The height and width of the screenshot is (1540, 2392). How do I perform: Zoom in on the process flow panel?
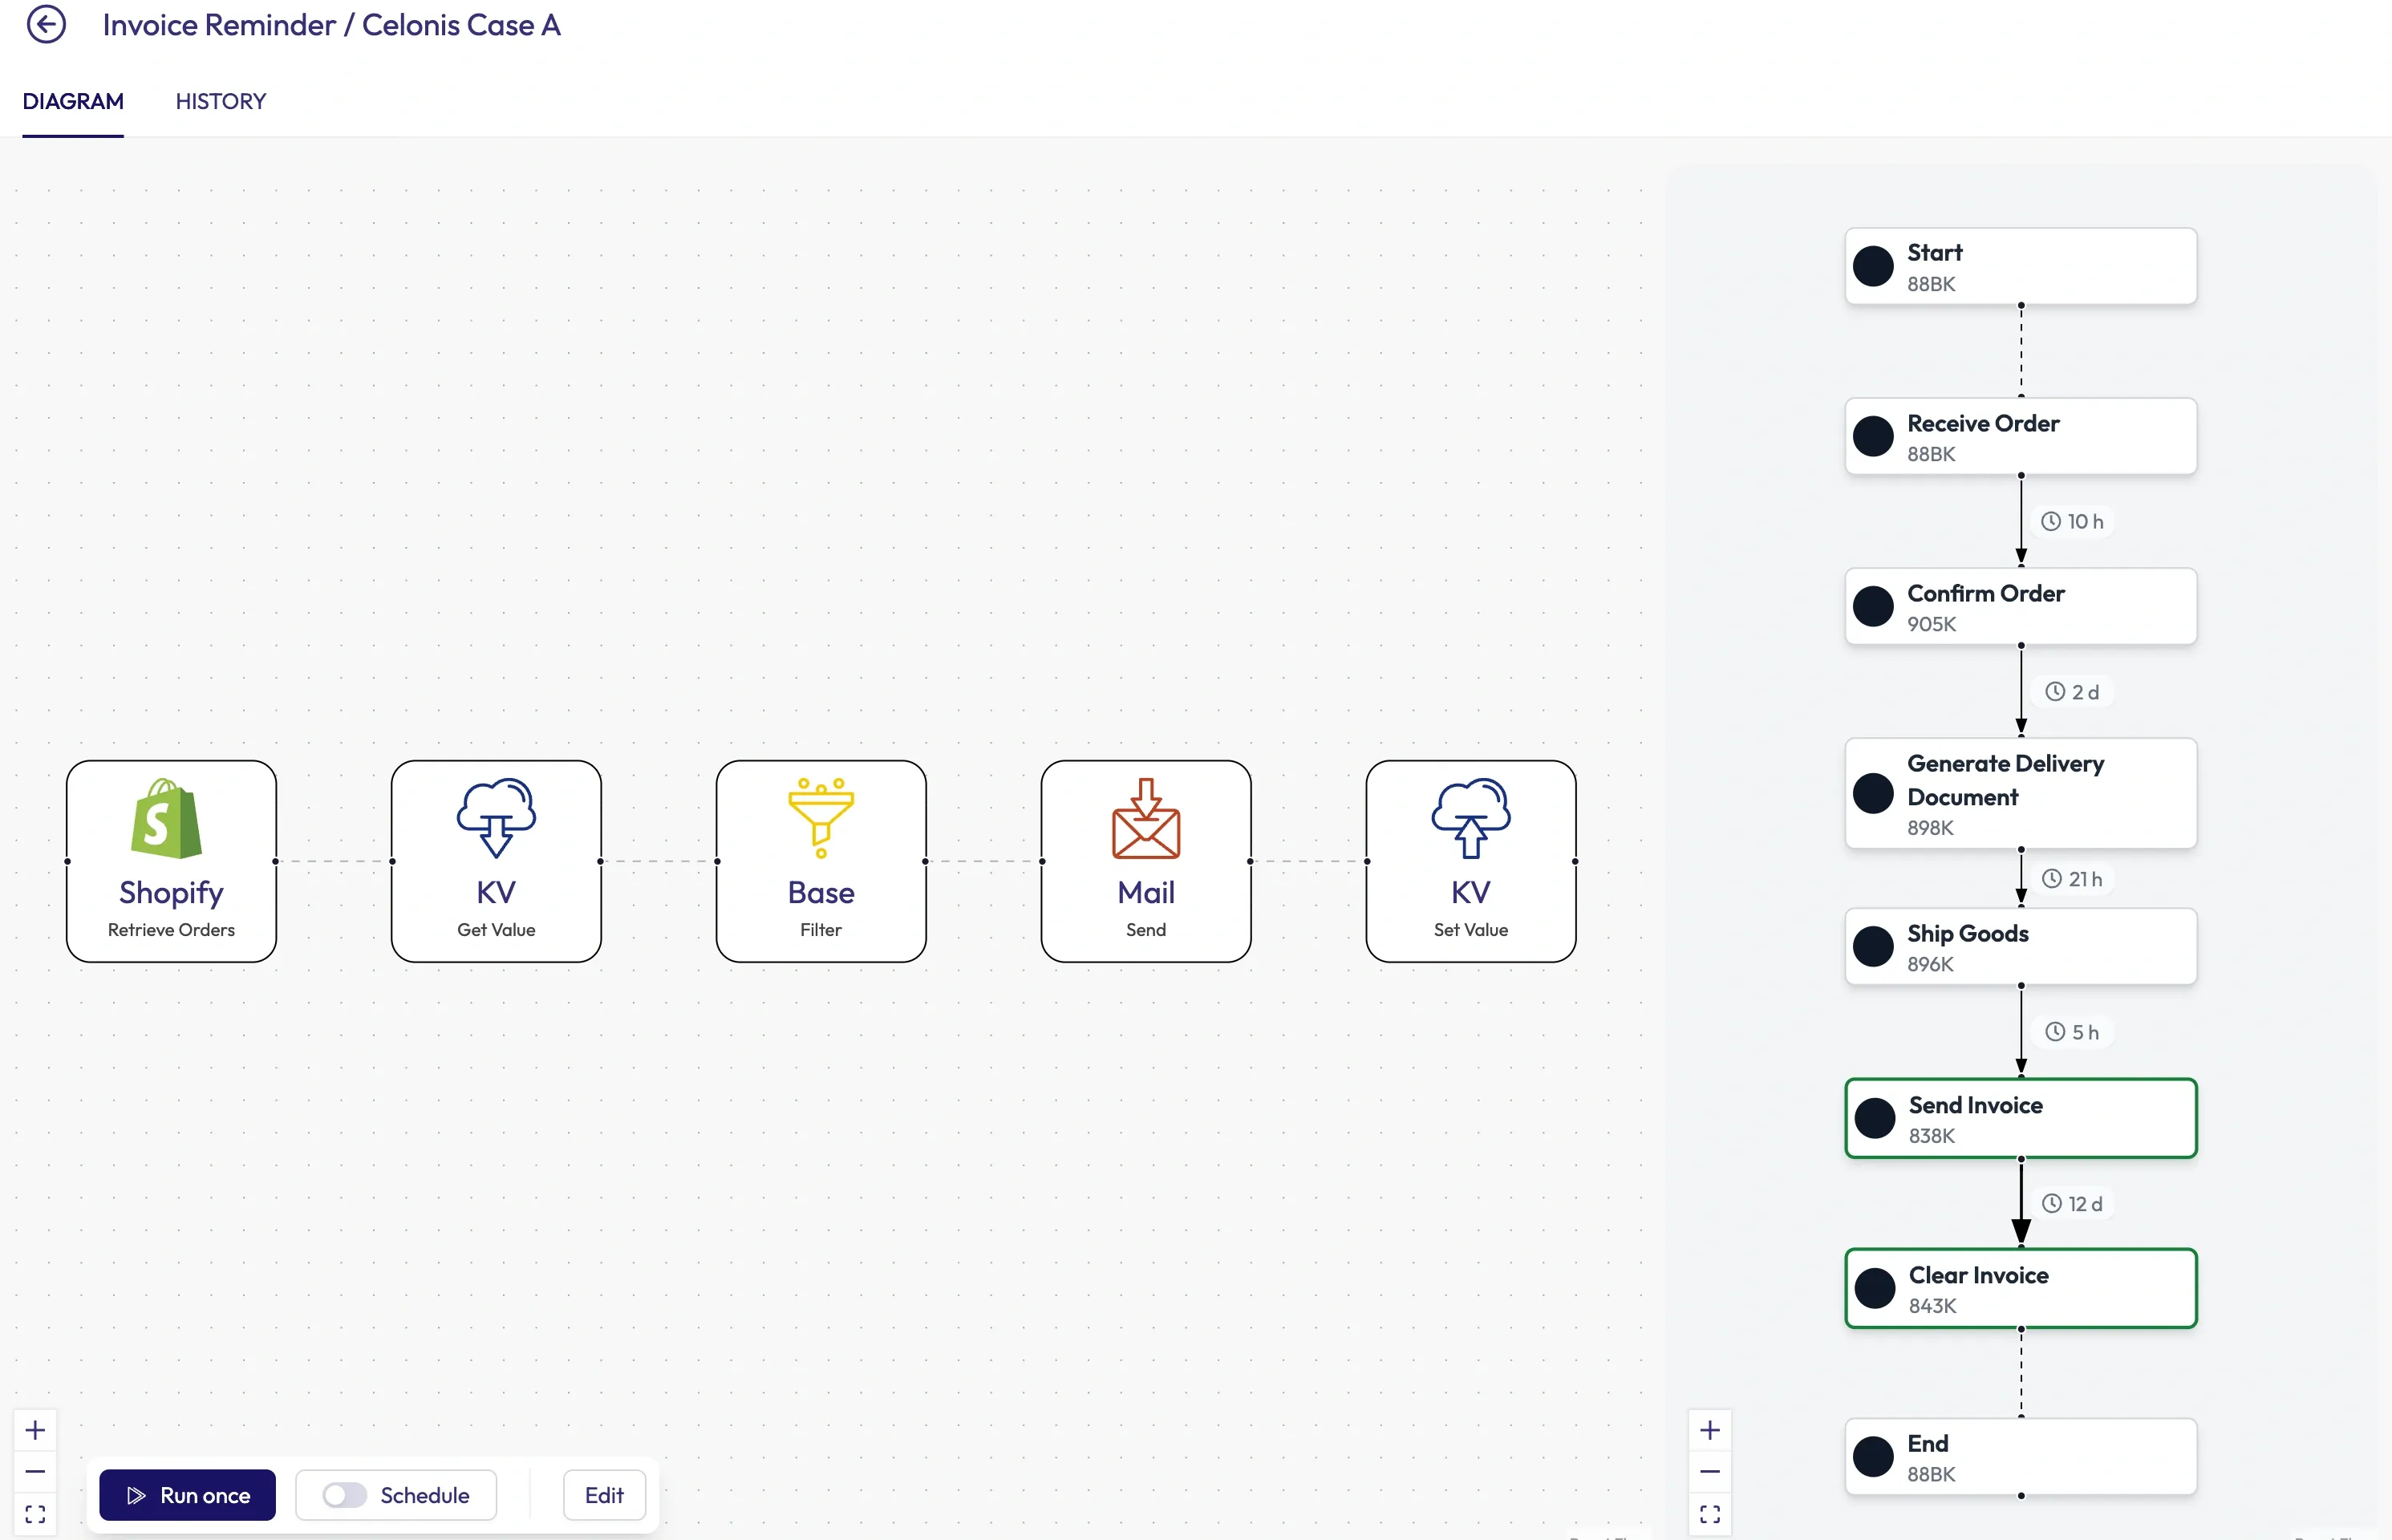coord(1710,1429)
